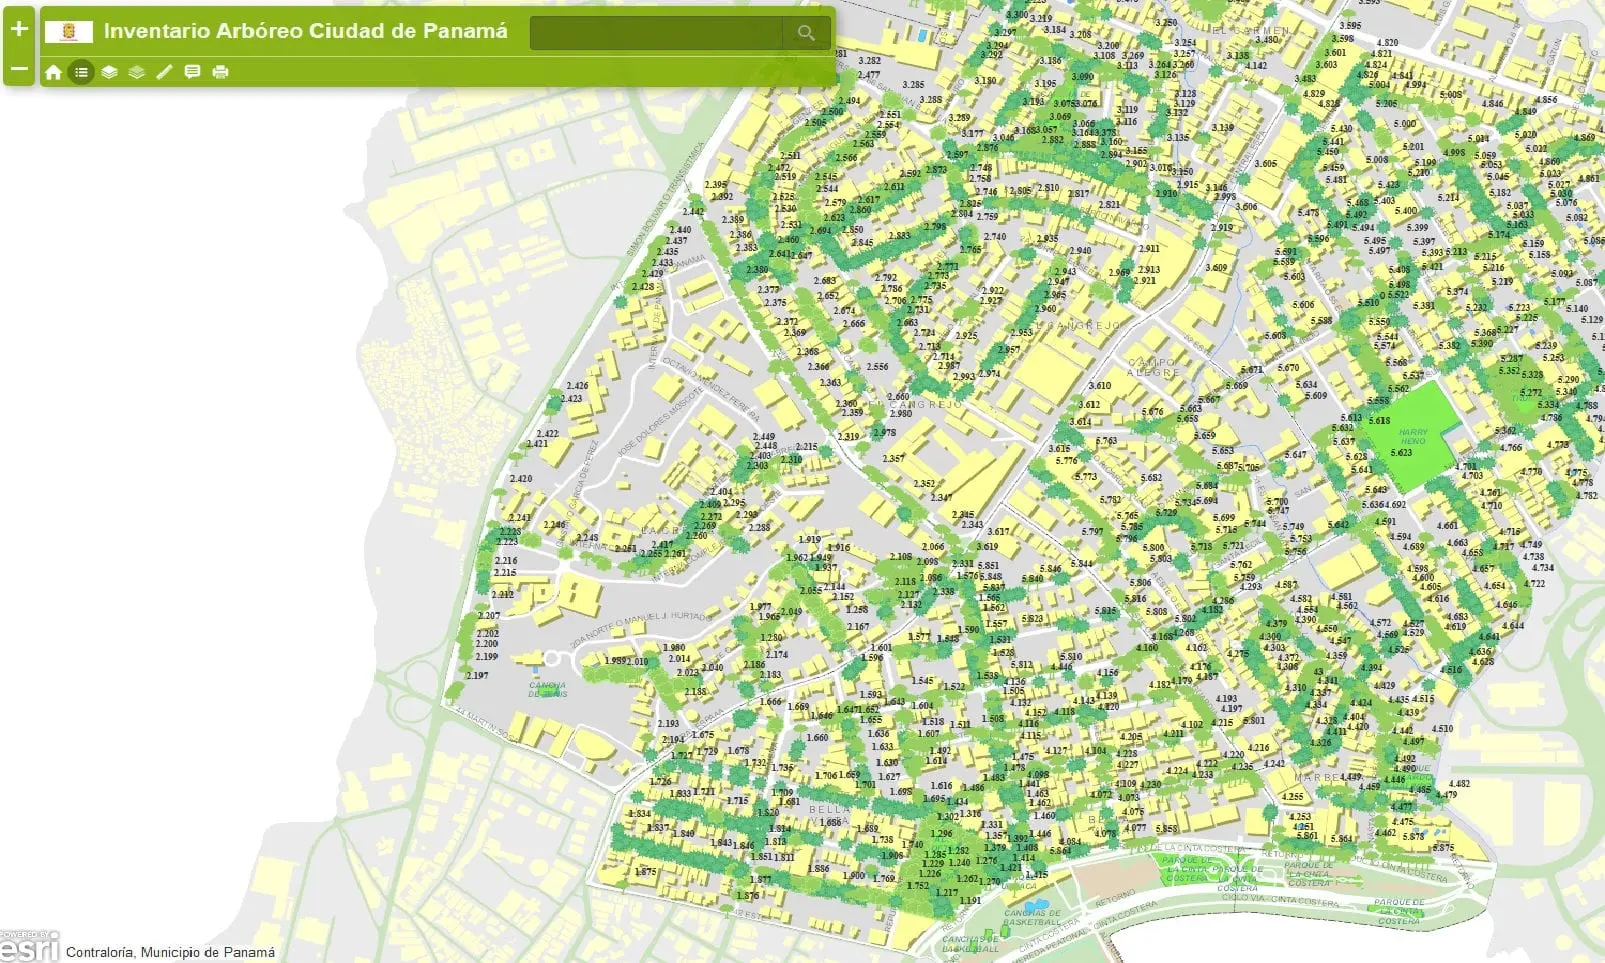Image resolution: width=1605 pixels, height=963 pixels.
Task: Open the map layers panel
Action: 109,72
